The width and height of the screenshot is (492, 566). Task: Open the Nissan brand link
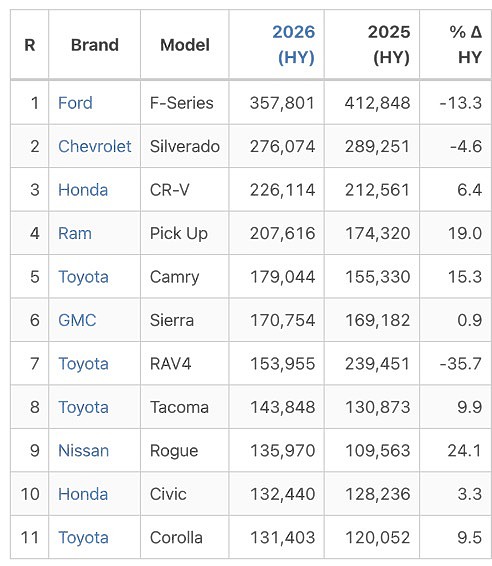click(x=83, y=450)
